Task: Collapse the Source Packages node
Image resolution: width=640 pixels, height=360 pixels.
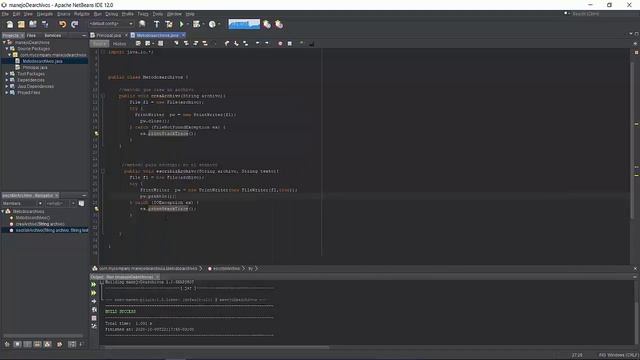Action: pyautogui.click(x=7, y=49)
